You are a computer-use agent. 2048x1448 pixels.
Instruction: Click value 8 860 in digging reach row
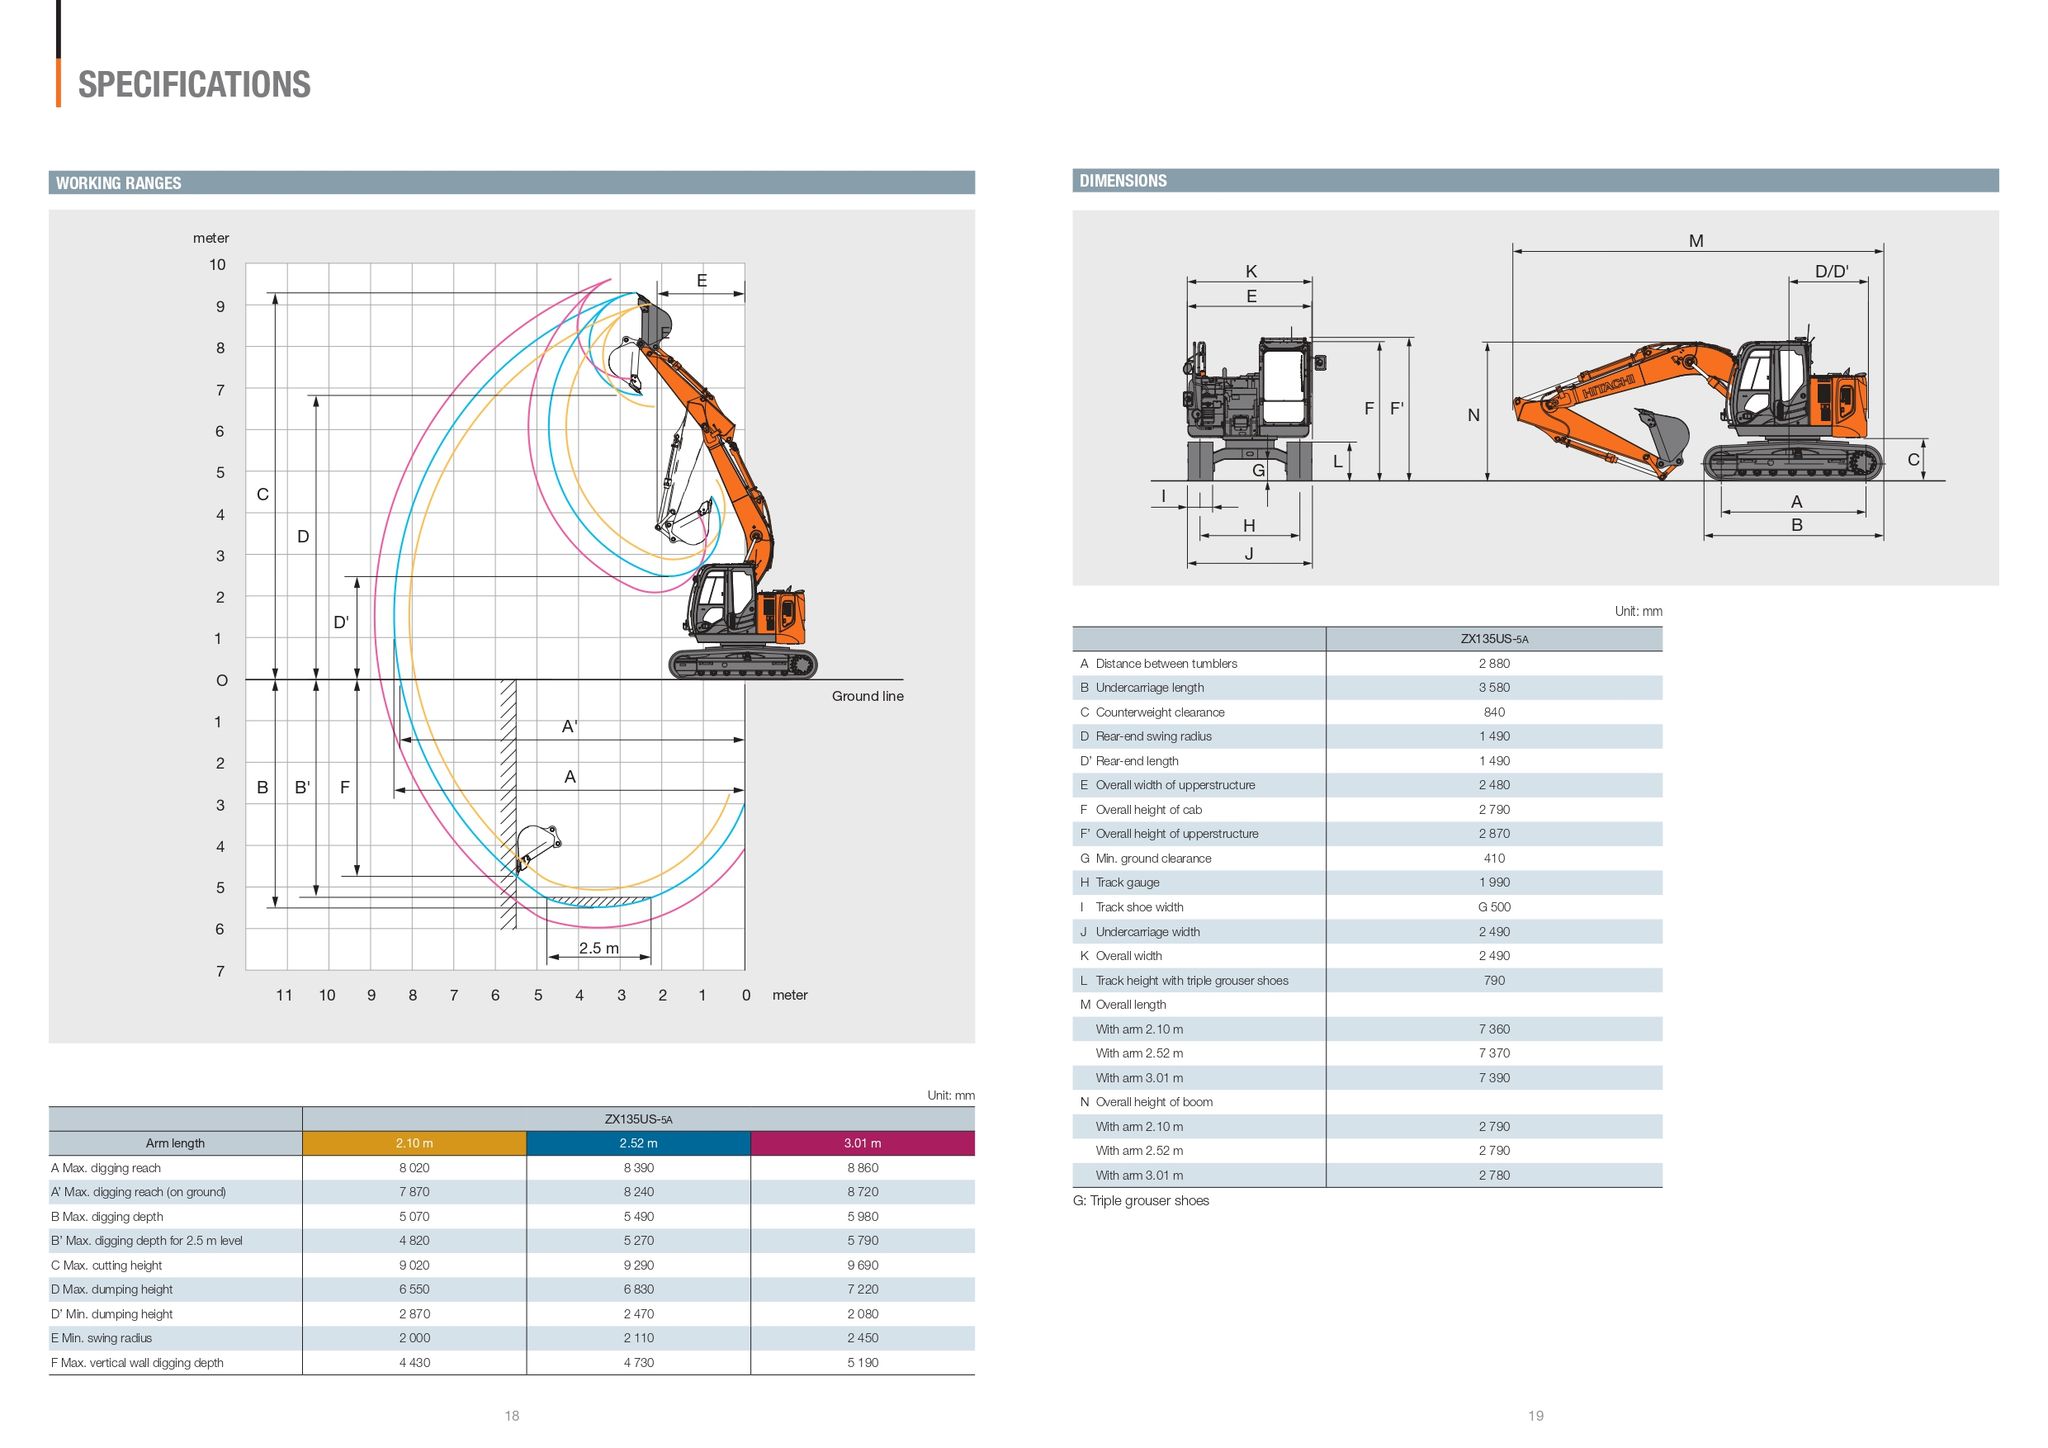click(862, 1168)
